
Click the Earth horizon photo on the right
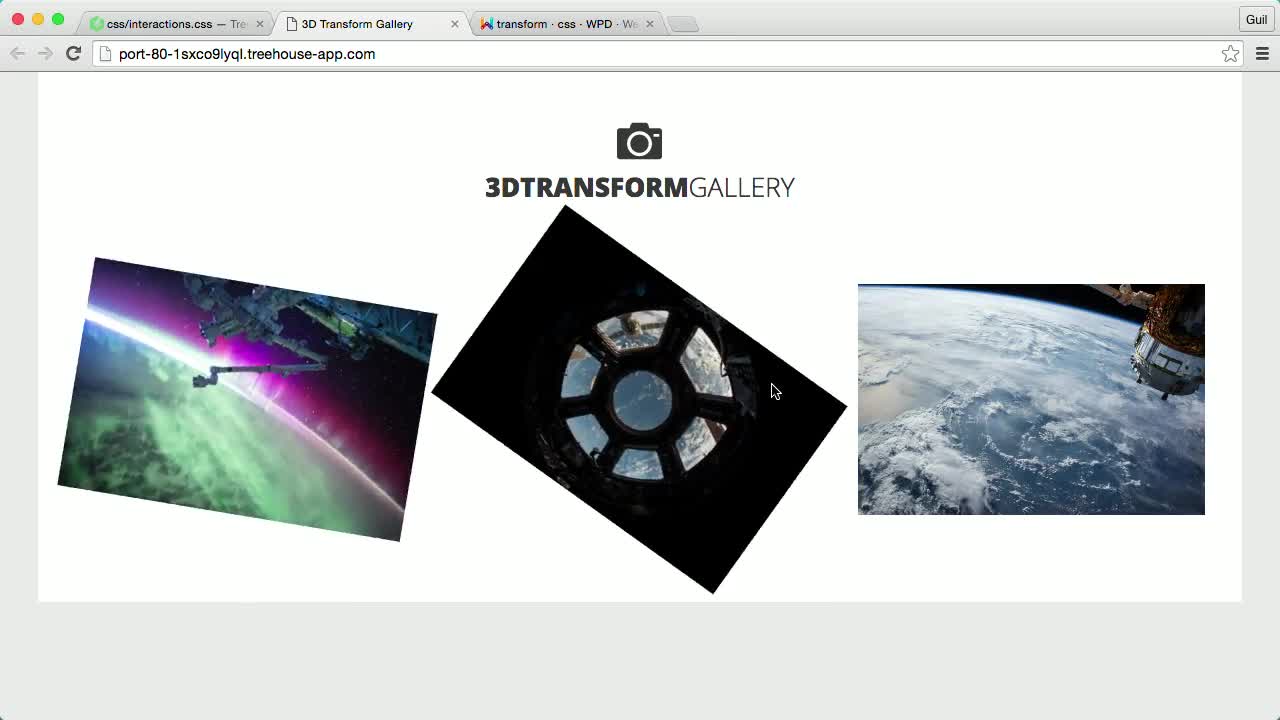(x=1031, y=399)
